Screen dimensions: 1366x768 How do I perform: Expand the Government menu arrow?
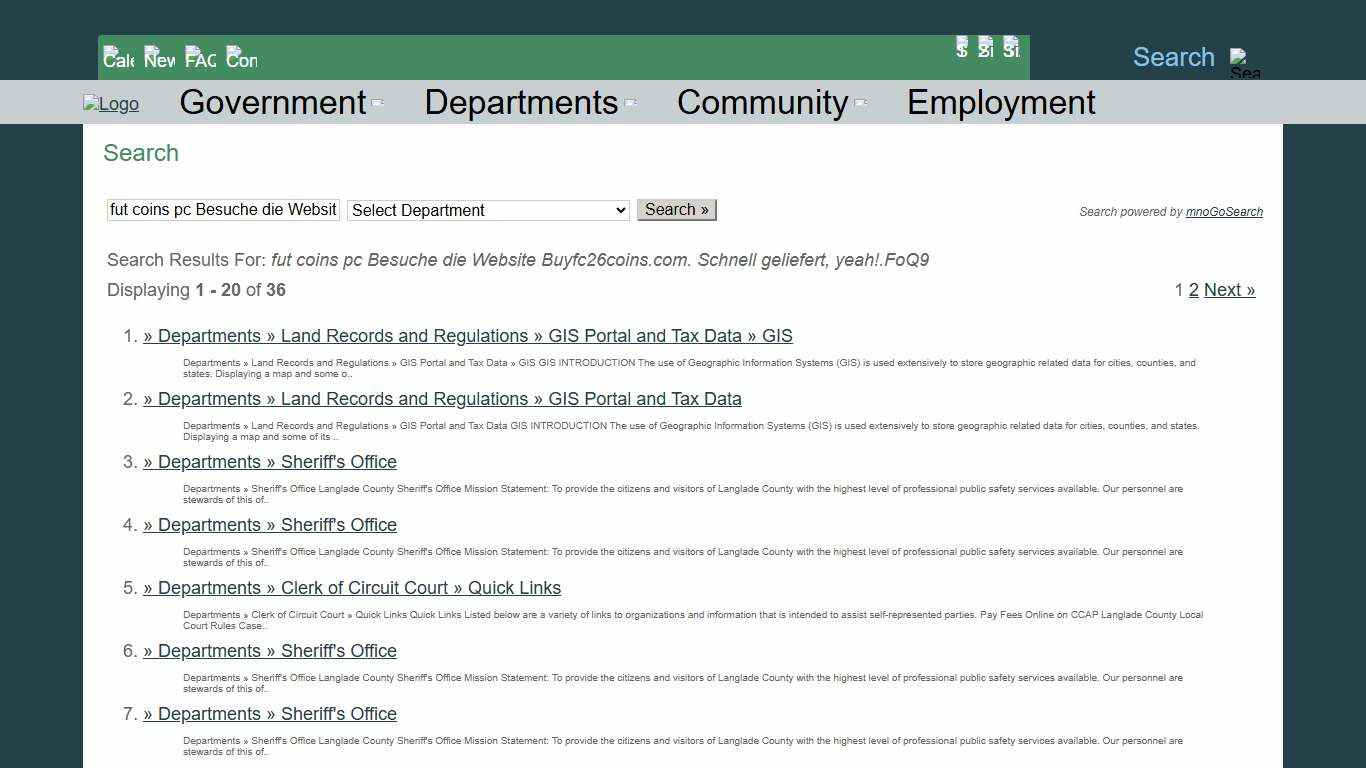coord(377,102)
